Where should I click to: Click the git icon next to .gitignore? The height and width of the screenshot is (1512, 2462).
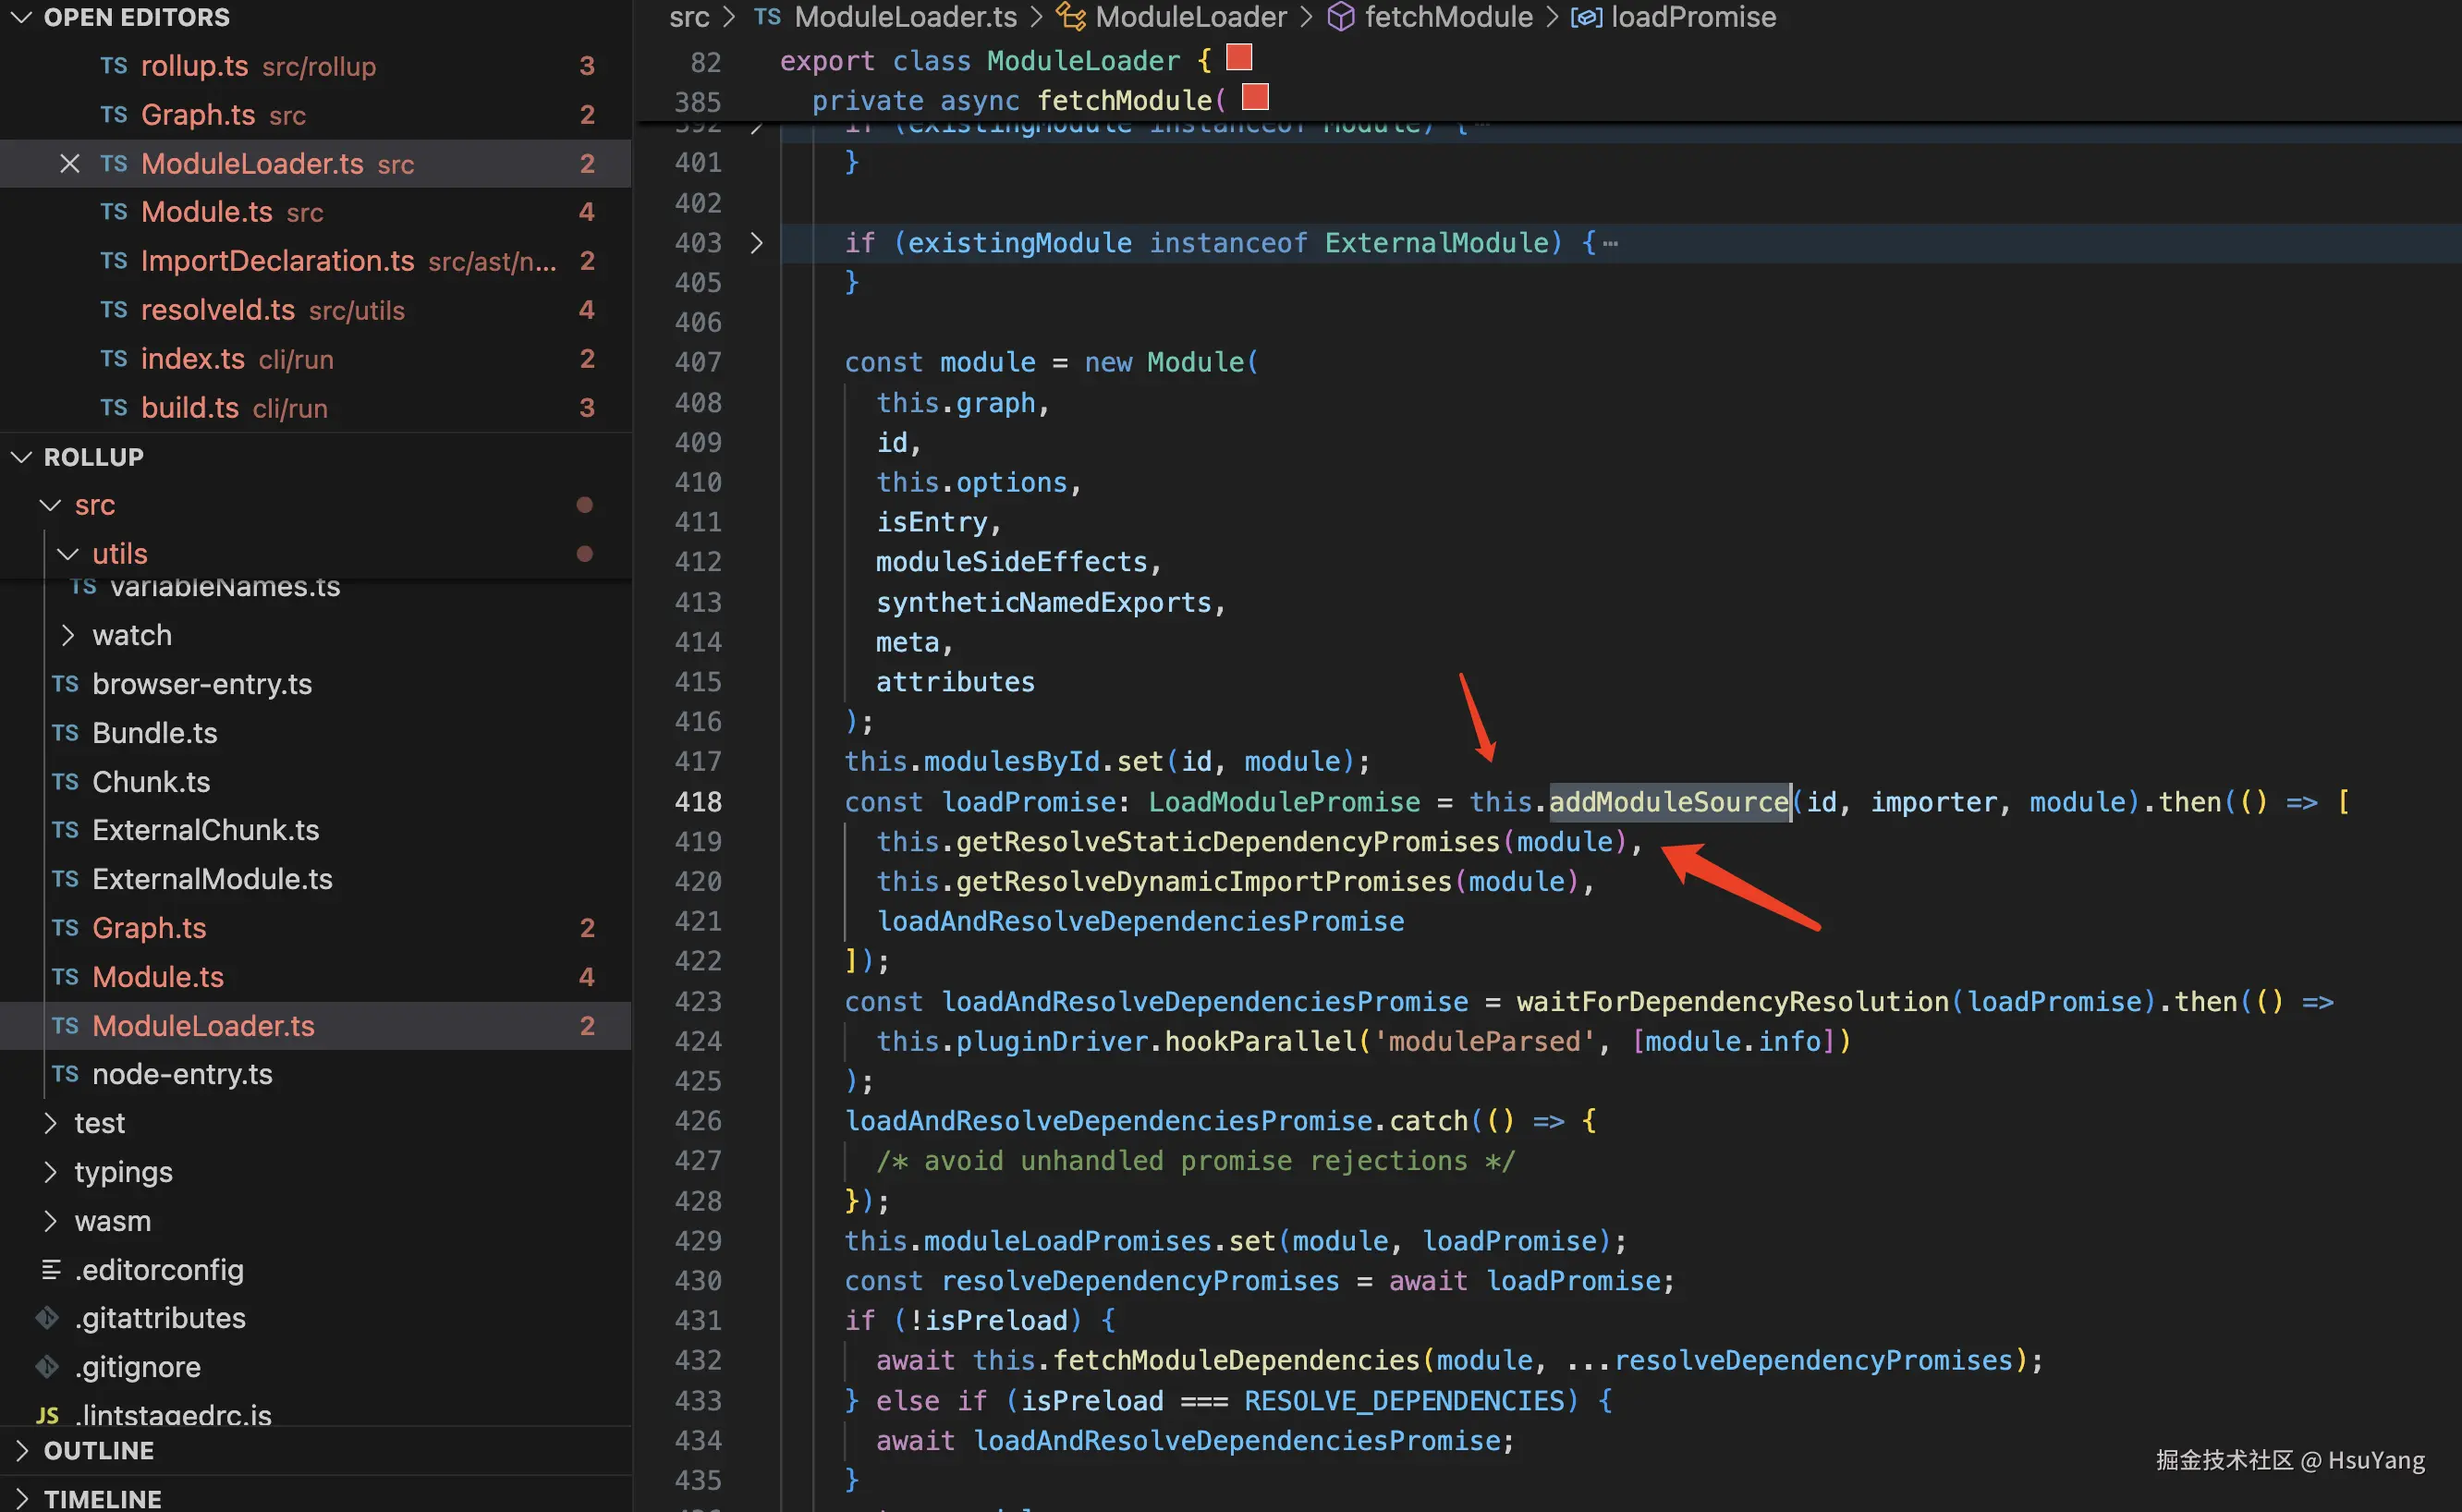click(47, 1366)
